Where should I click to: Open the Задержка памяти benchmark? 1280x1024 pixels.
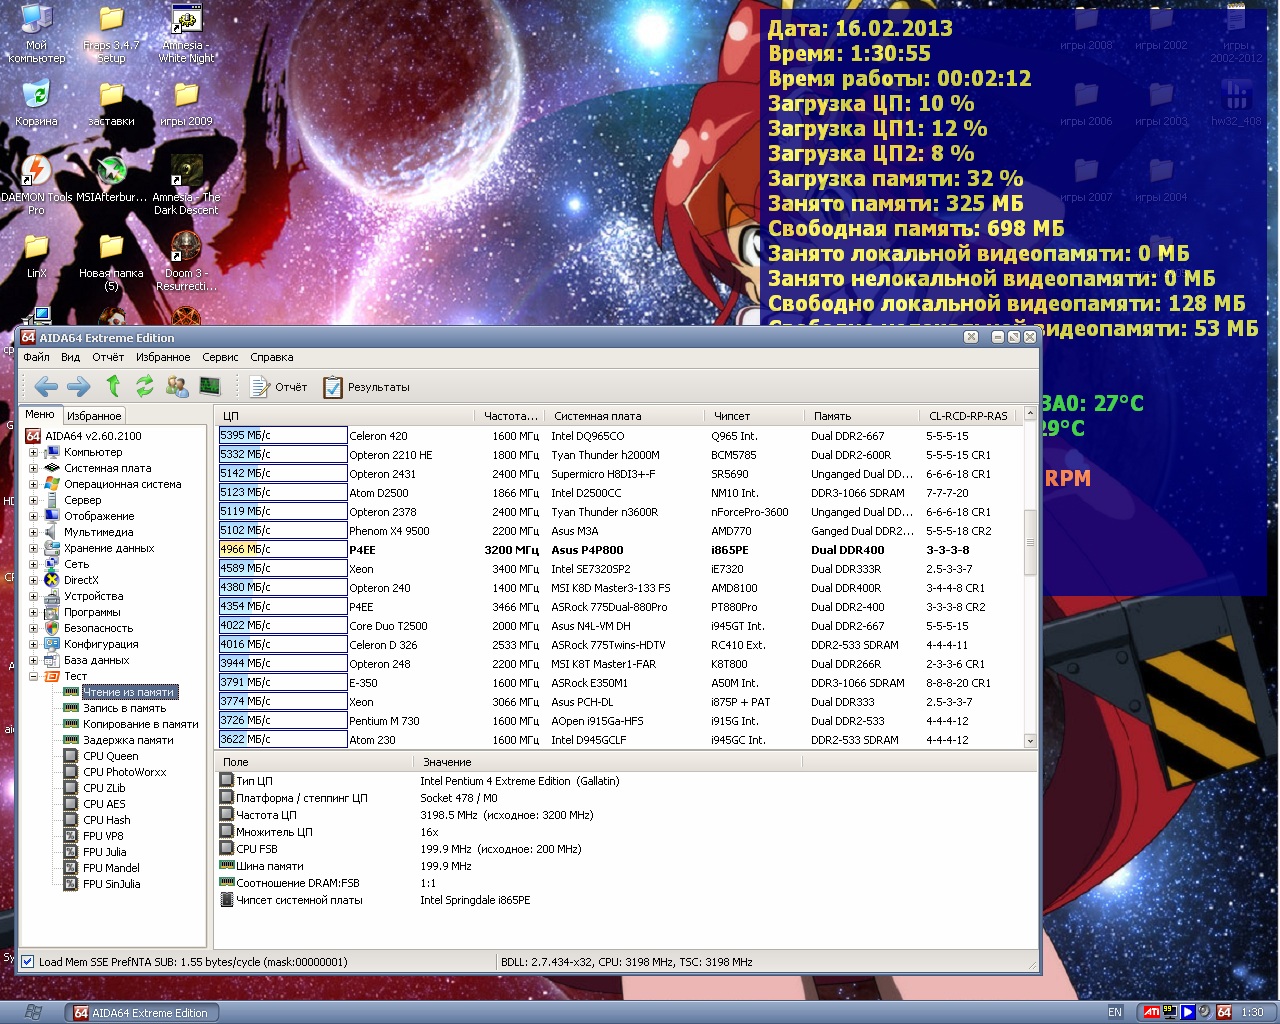tap(128, 740)
